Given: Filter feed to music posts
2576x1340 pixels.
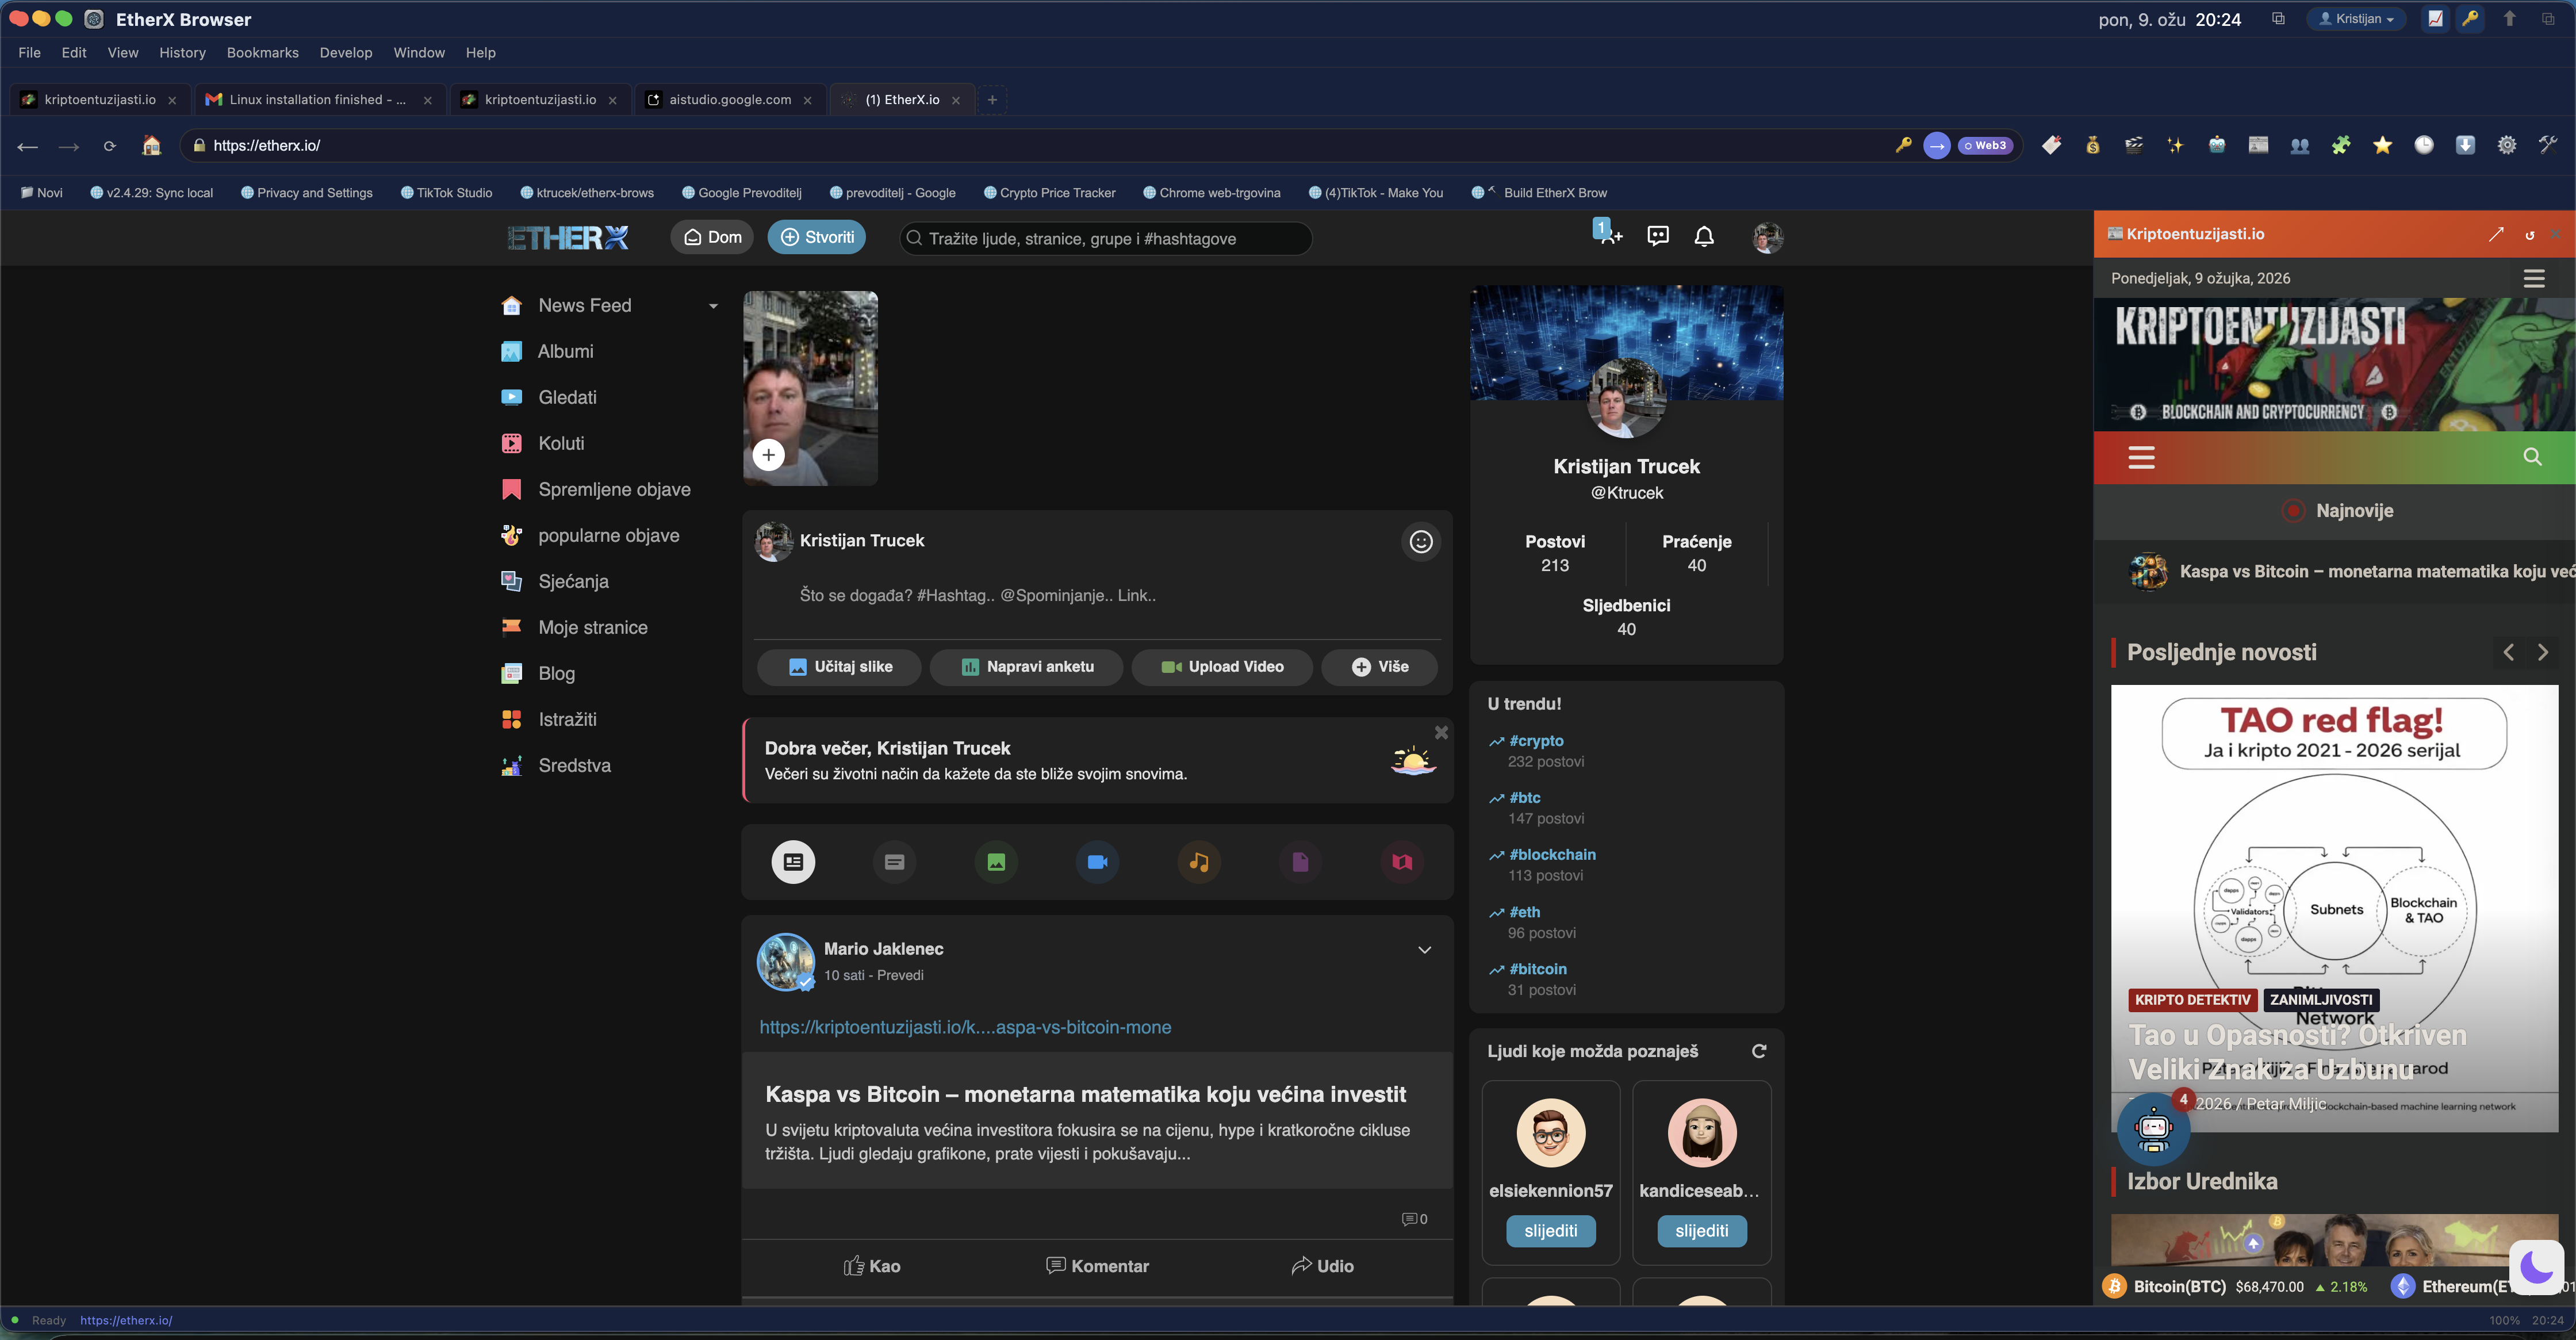Looking at the screenshot, I should (x=1198, y=861).
